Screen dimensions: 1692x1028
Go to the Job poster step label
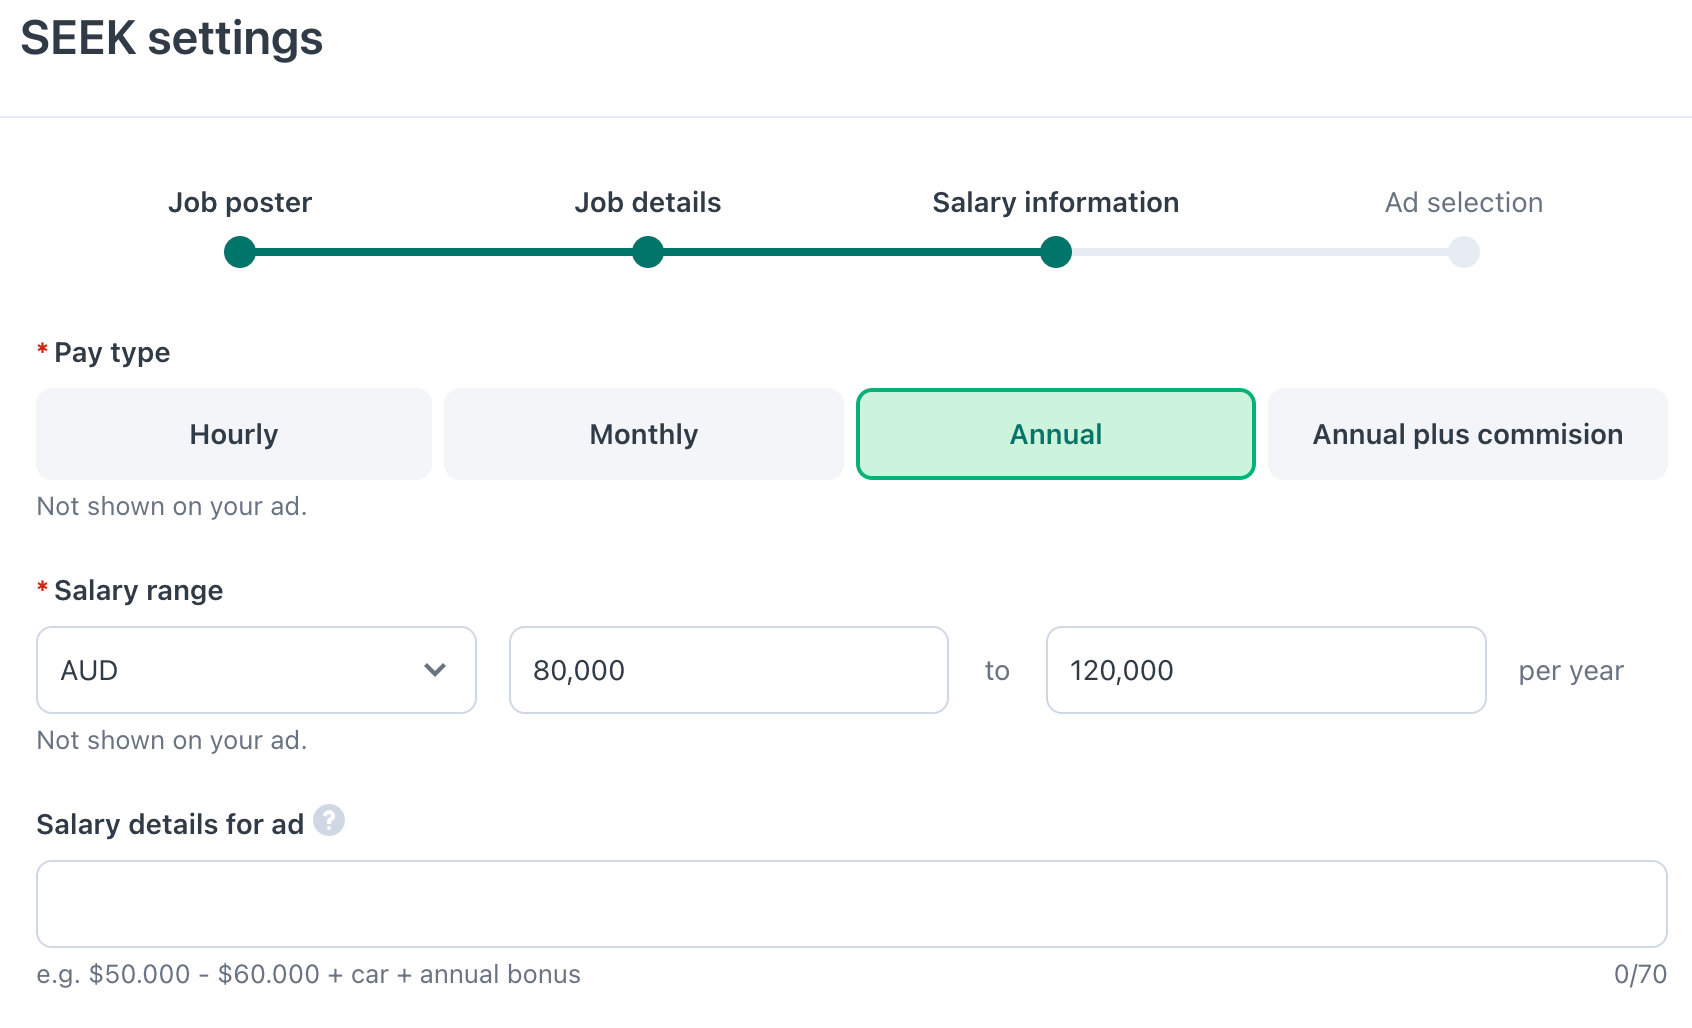pyautogui.click(x=240, y=202)
